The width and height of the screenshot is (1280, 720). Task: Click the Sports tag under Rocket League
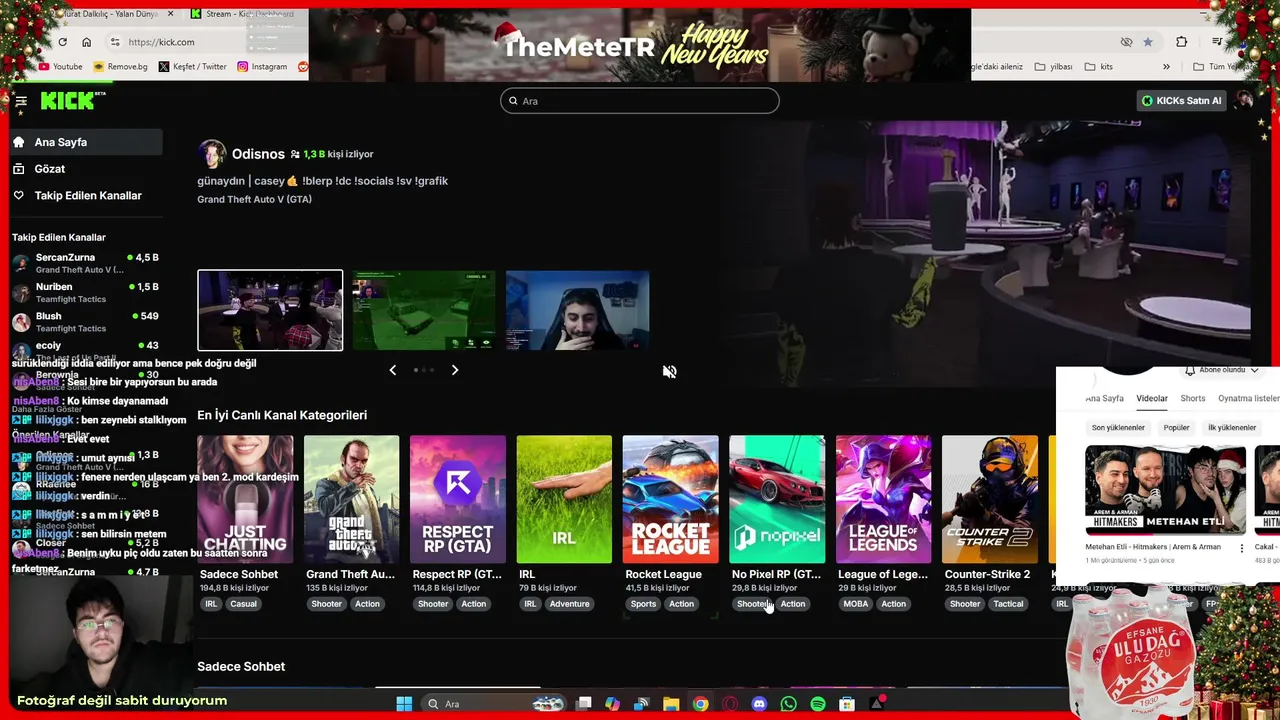[644, 604]
